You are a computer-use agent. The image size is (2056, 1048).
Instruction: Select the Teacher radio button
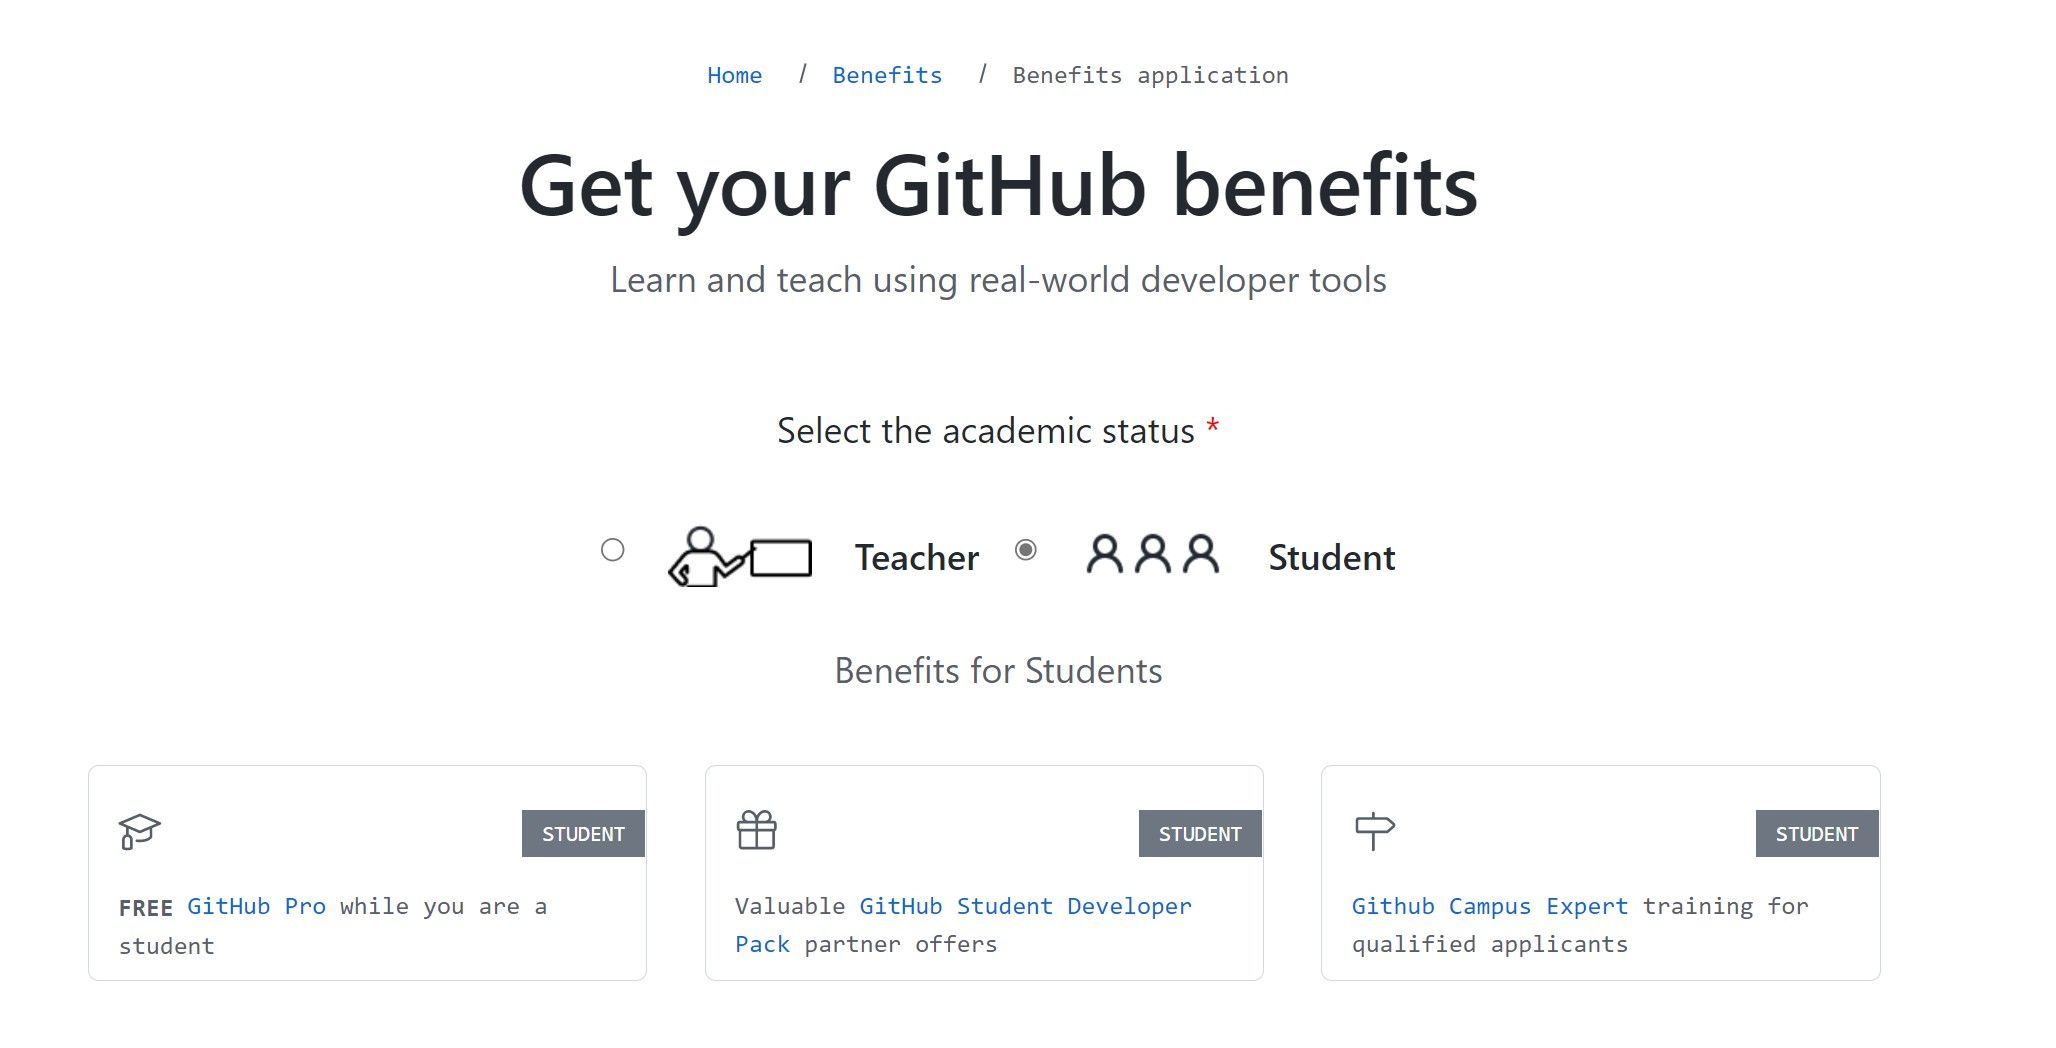pos(613,550)
